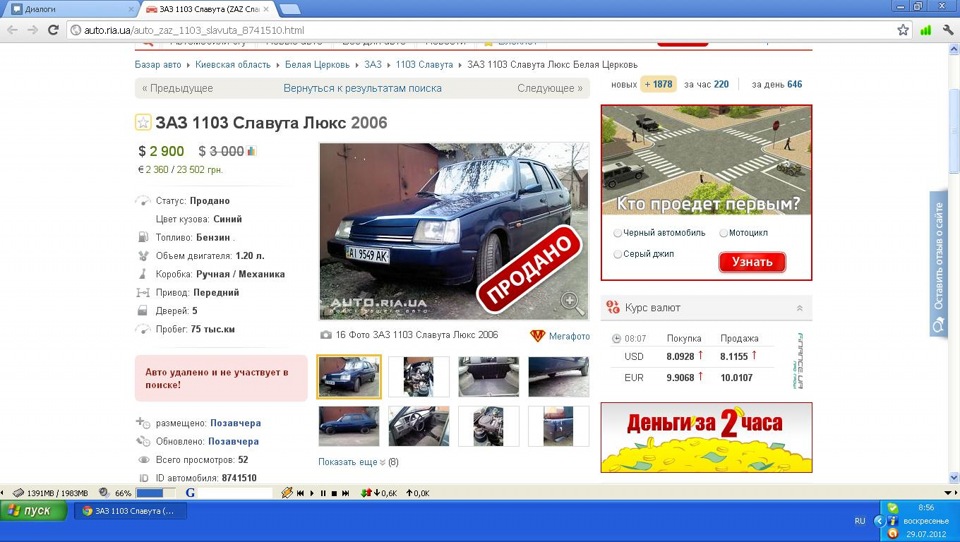Click Базар авто breadcrumb
Image resolution: width=960 pixels, height=542 pixels.
158,64
